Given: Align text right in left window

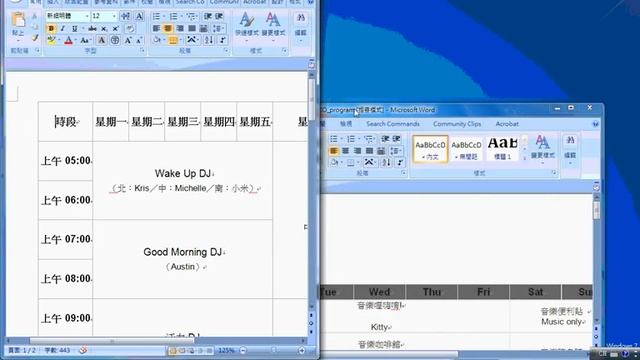Looking at the screenshot, I should pyautogui.click(x=180, y=28).
